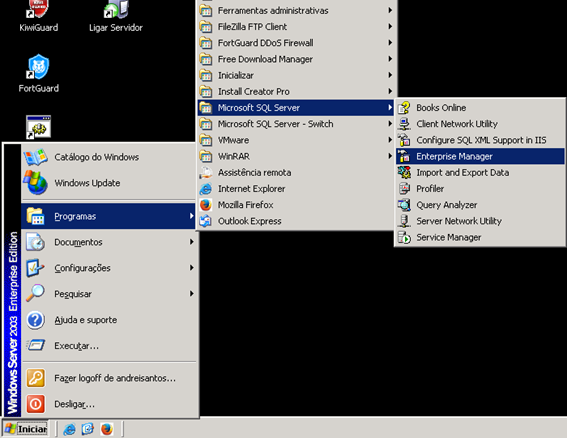Launch Internet Explorer from quick launch bar
567x438 pixels.
click(69, 429)
